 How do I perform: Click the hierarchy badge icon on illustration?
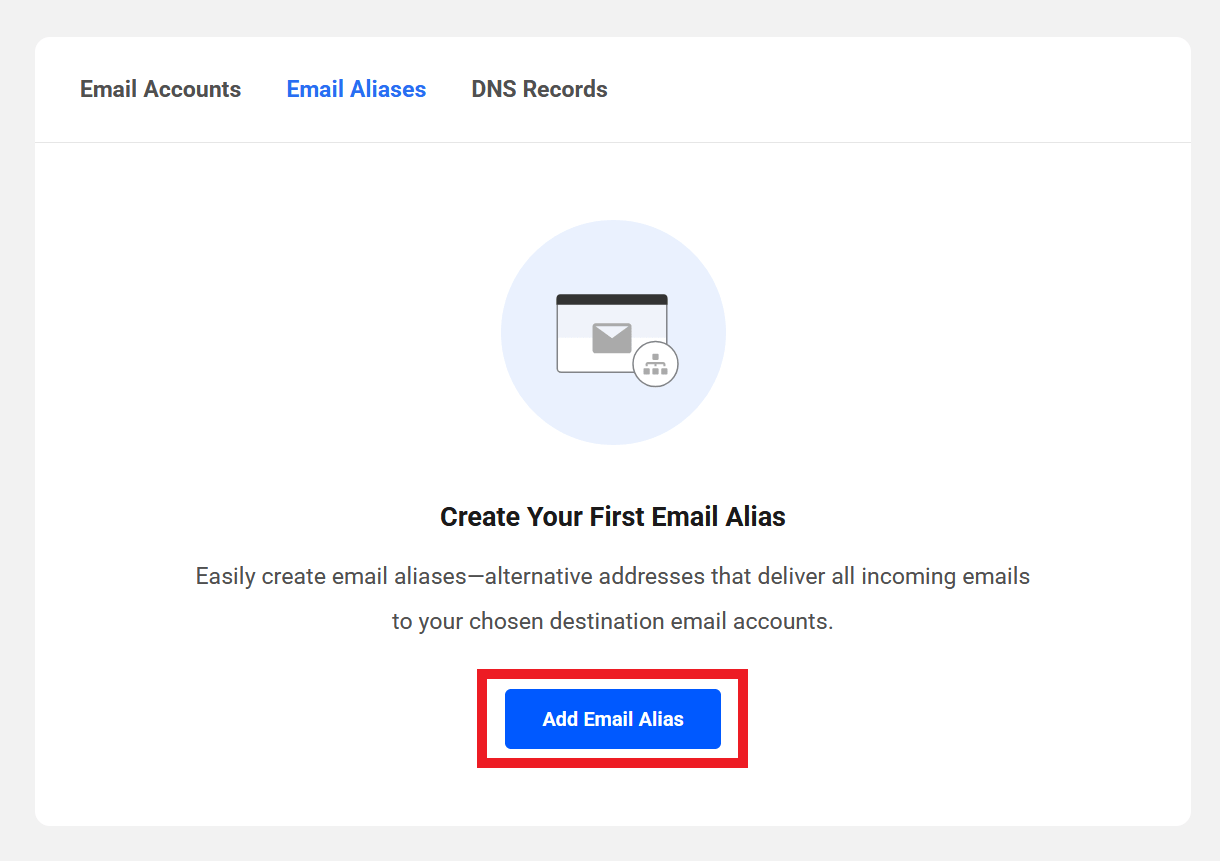pos(656,364)
